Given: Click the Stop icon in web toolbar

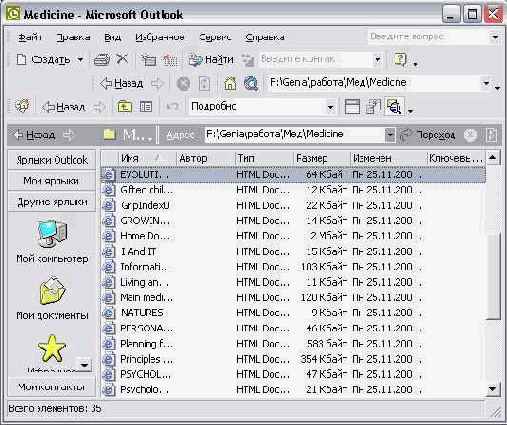Looking at the screenshot, I should [183, 83].
